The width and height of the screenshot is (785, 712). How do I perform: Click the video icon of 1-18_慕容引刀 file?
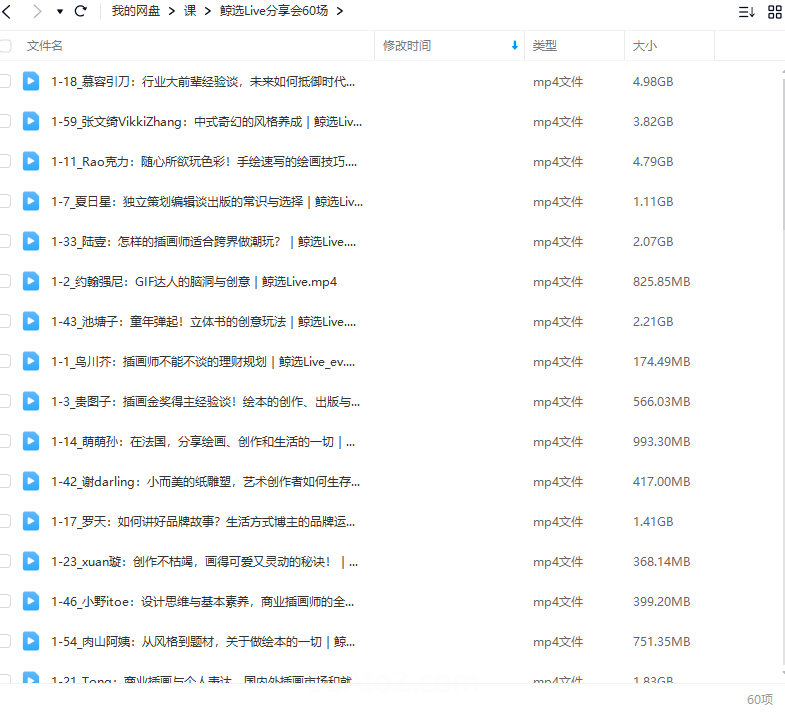[x=31, y=81]
